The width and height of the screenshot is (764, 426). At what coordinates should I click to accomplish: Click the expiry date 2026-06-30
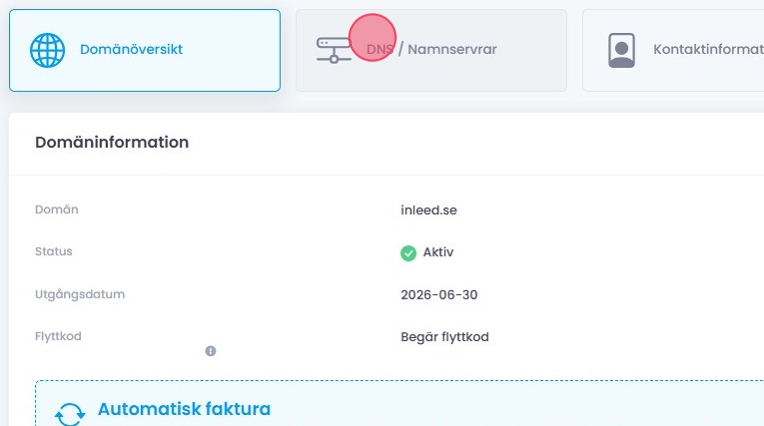click(441, 295)
